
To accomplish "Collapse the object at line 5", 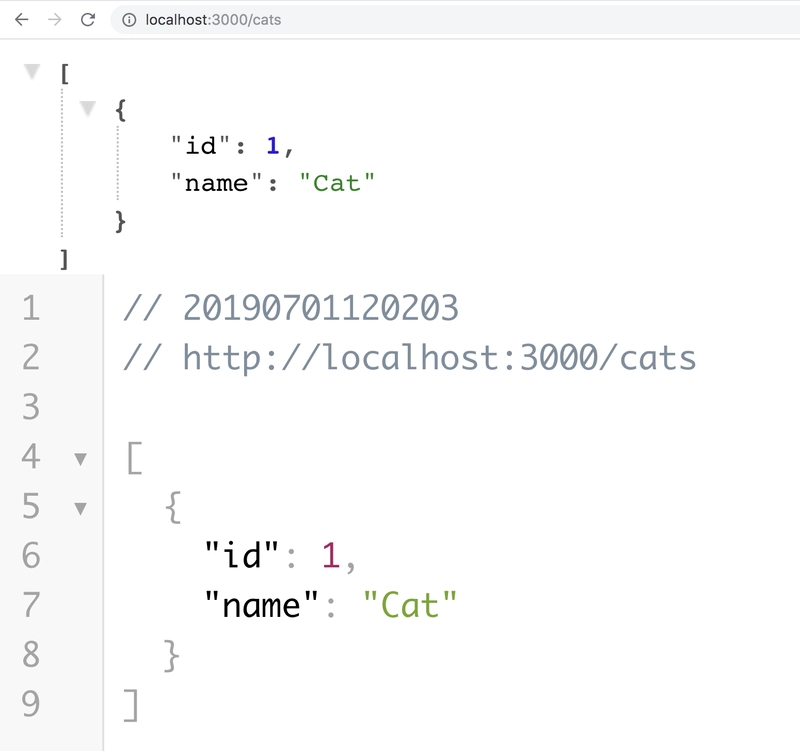I will point(80,508).
